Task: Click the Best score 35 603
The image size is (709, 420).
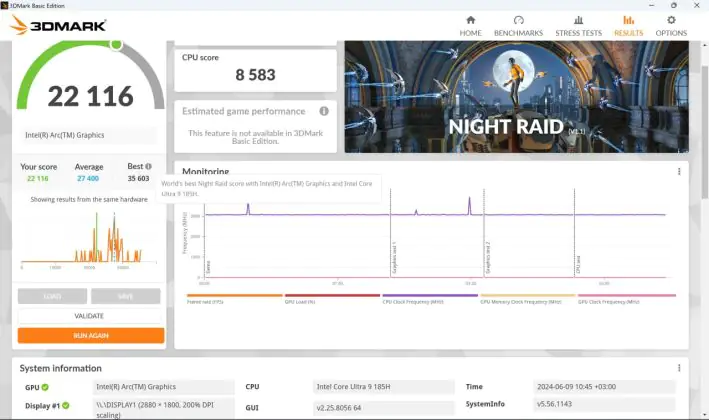Action: point(138,178)
